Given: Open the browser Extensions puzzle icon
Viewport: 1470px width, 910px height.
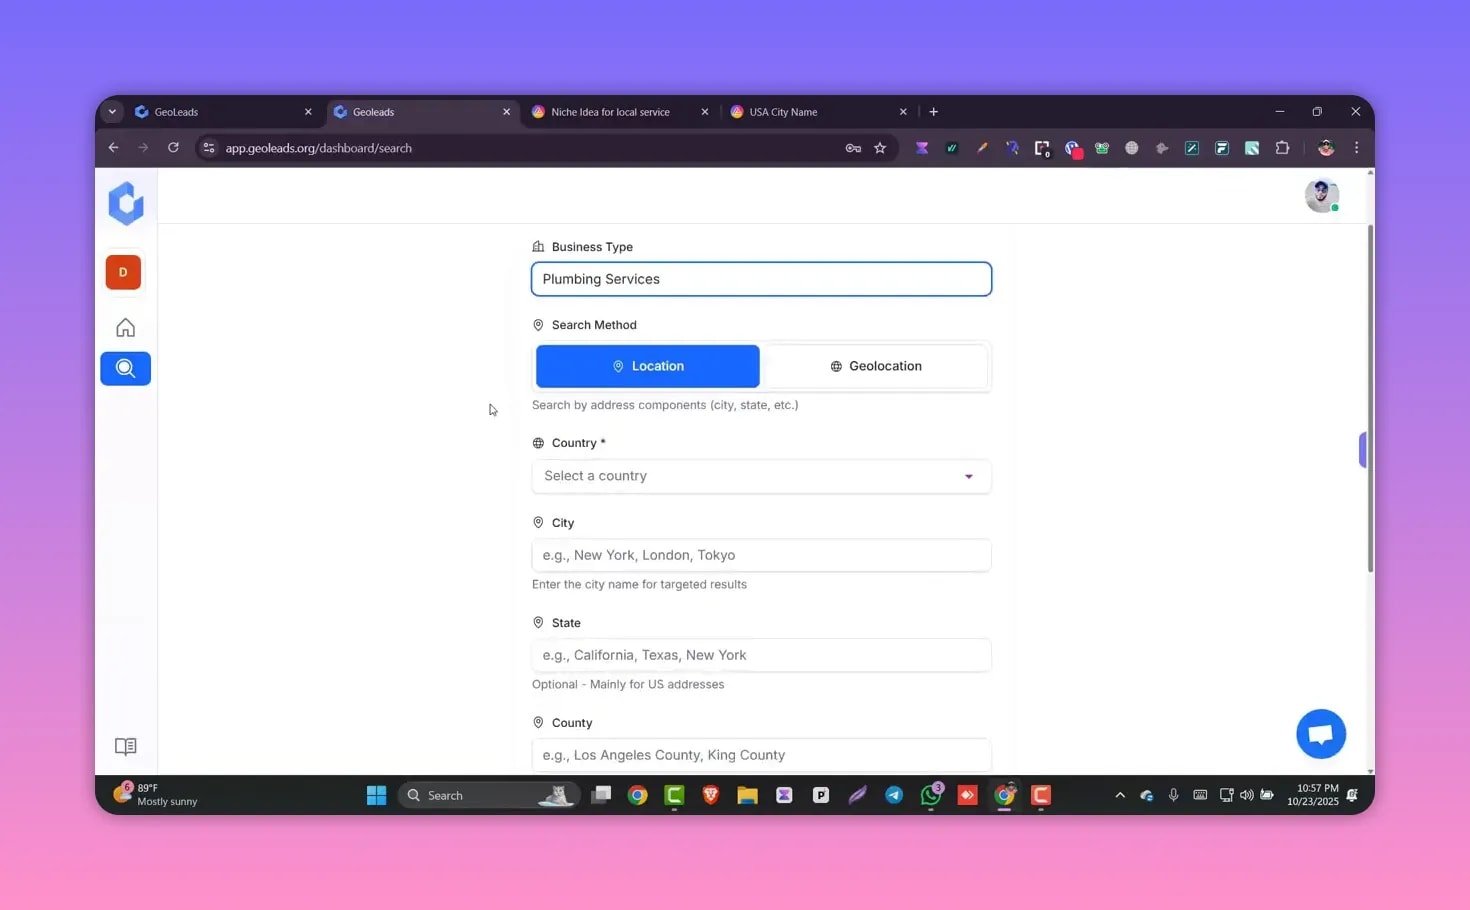Looking at the screenshot, I should coord(1282,148).
